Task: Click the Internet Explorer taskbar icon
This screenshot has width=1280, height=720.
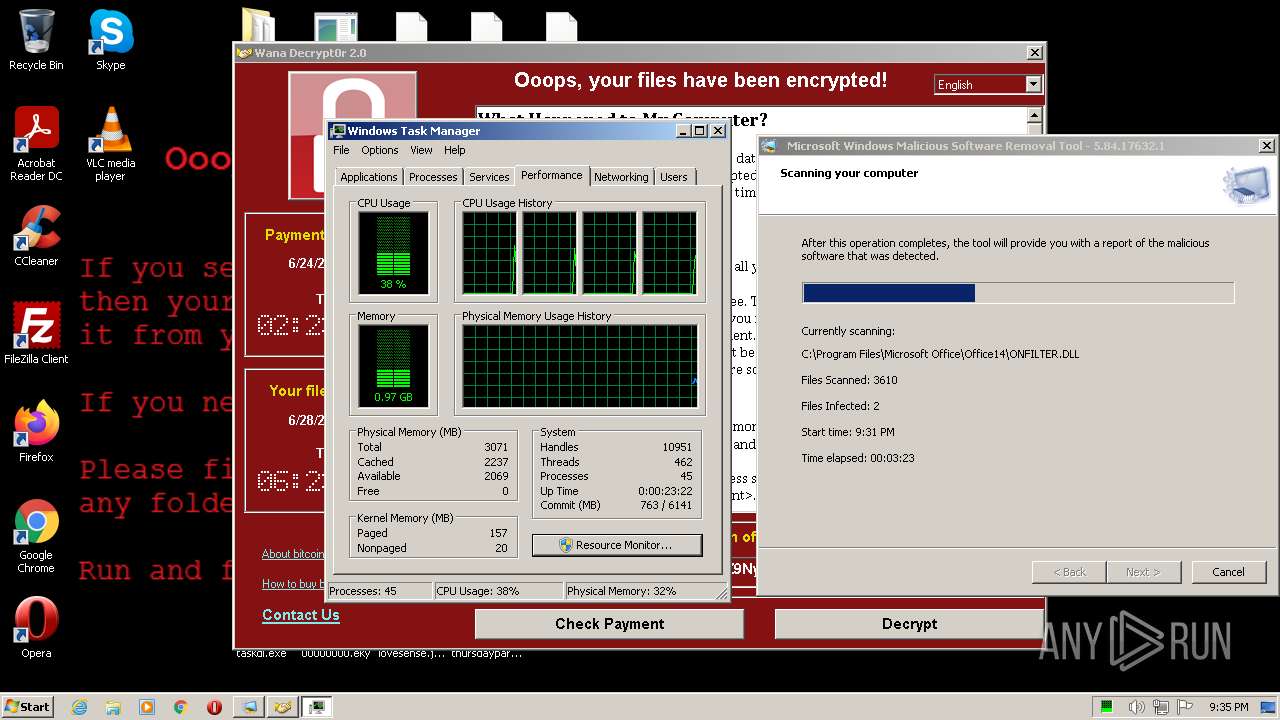Action: point(79,707)
